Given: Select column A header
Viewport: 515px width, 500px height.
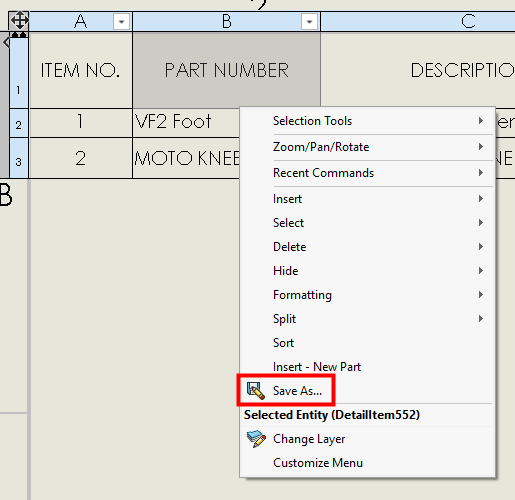Looking at the screenshot, I should 81,22.
